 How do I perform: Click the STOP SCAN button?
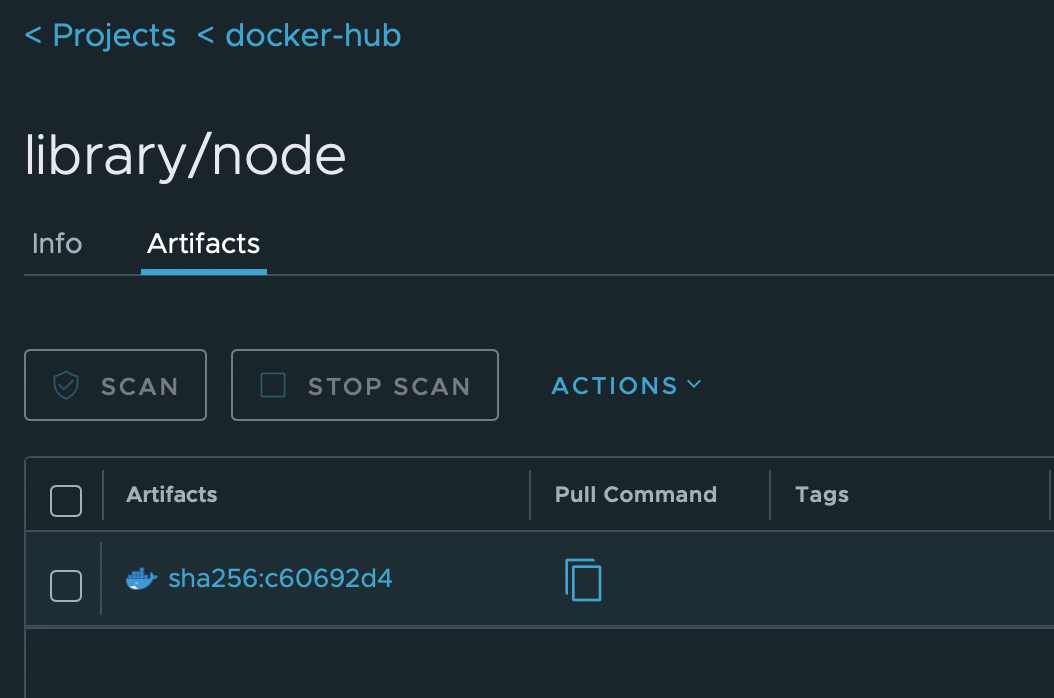coord(364,384)
